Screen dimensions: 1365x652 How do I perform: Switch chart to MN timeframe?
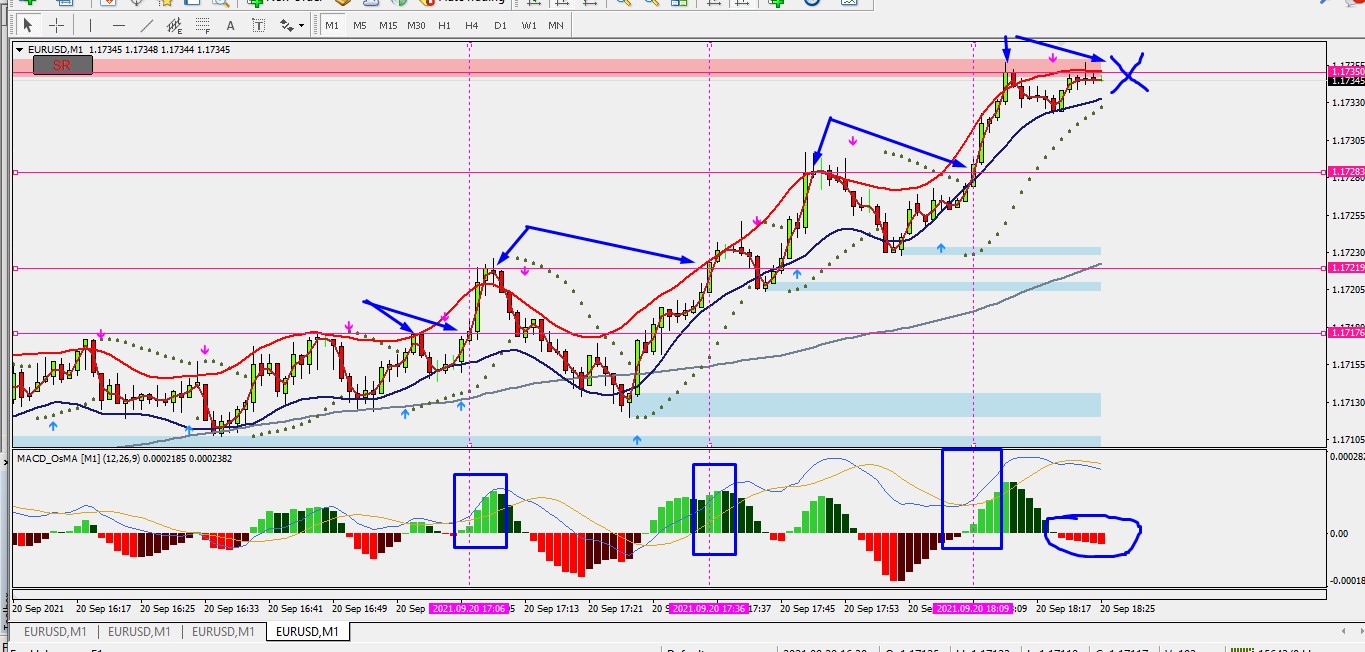555,25
